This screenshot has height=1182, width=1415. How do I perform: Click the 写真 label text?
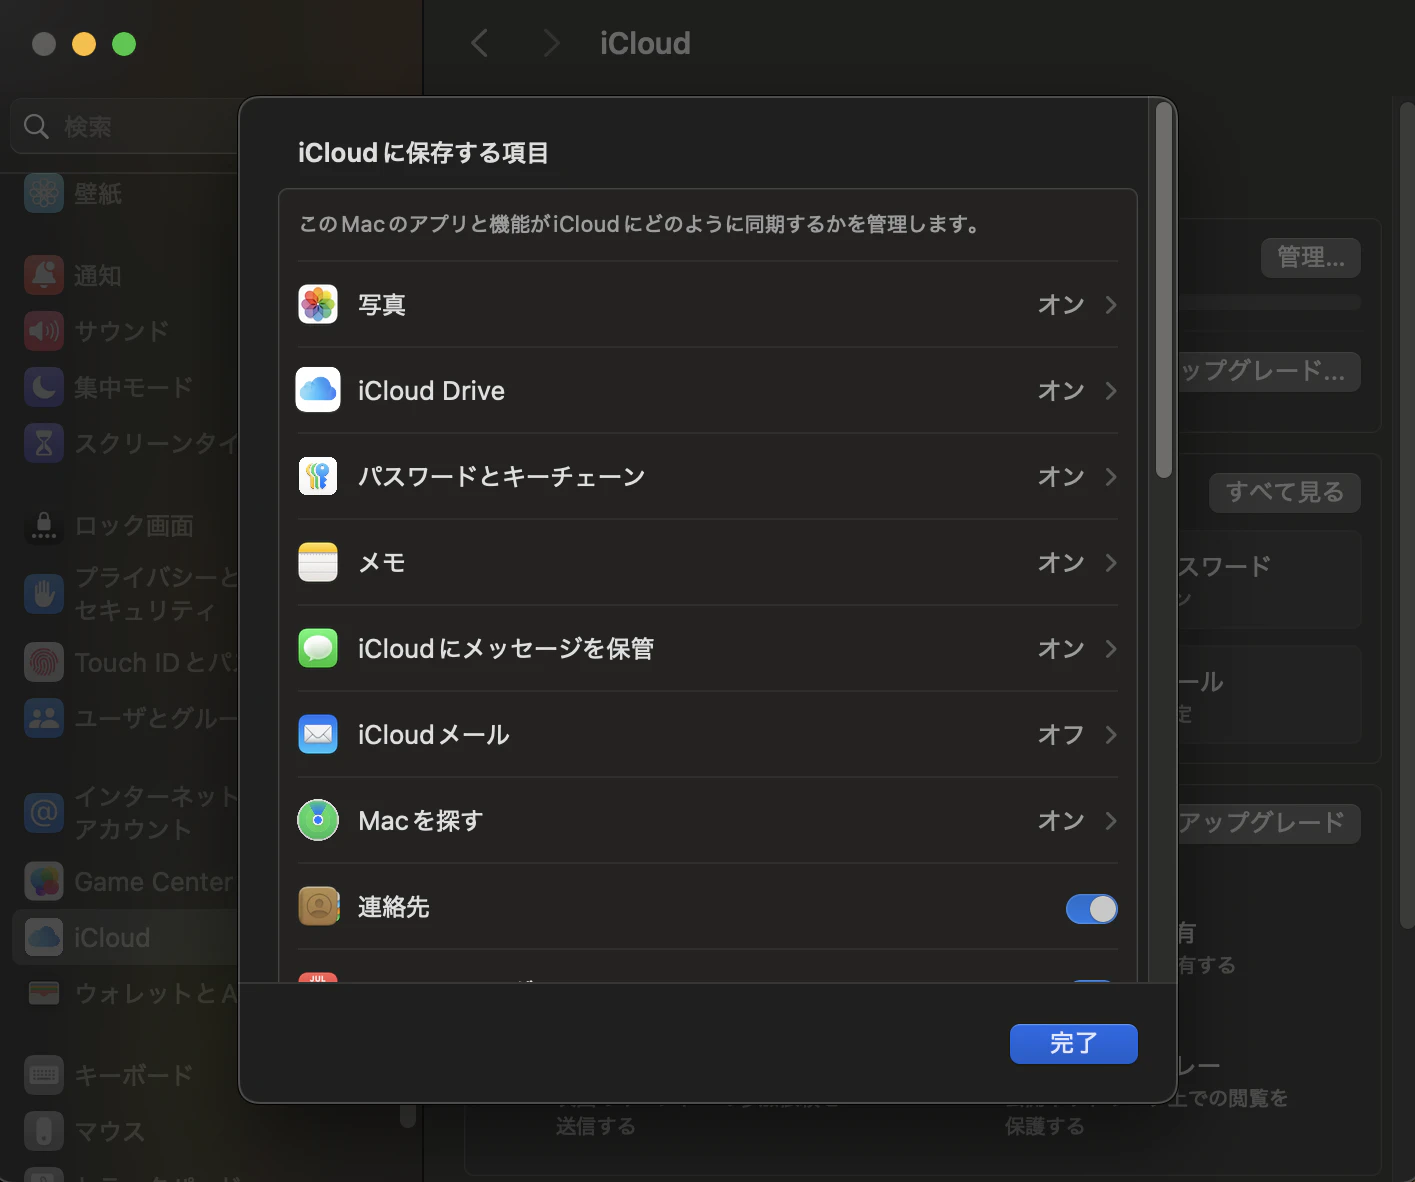[382, 304]
